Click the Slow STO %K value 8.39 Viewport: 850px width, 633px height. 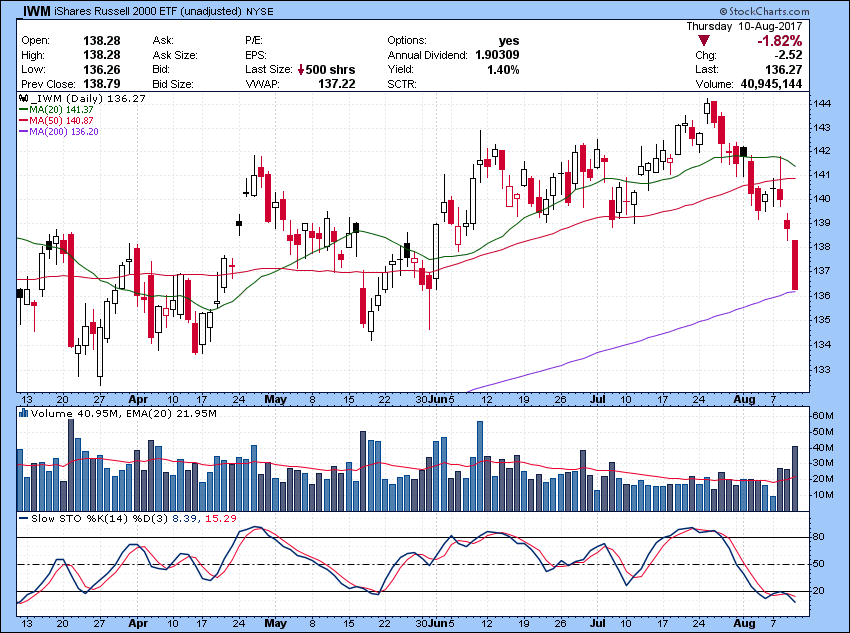184,518
